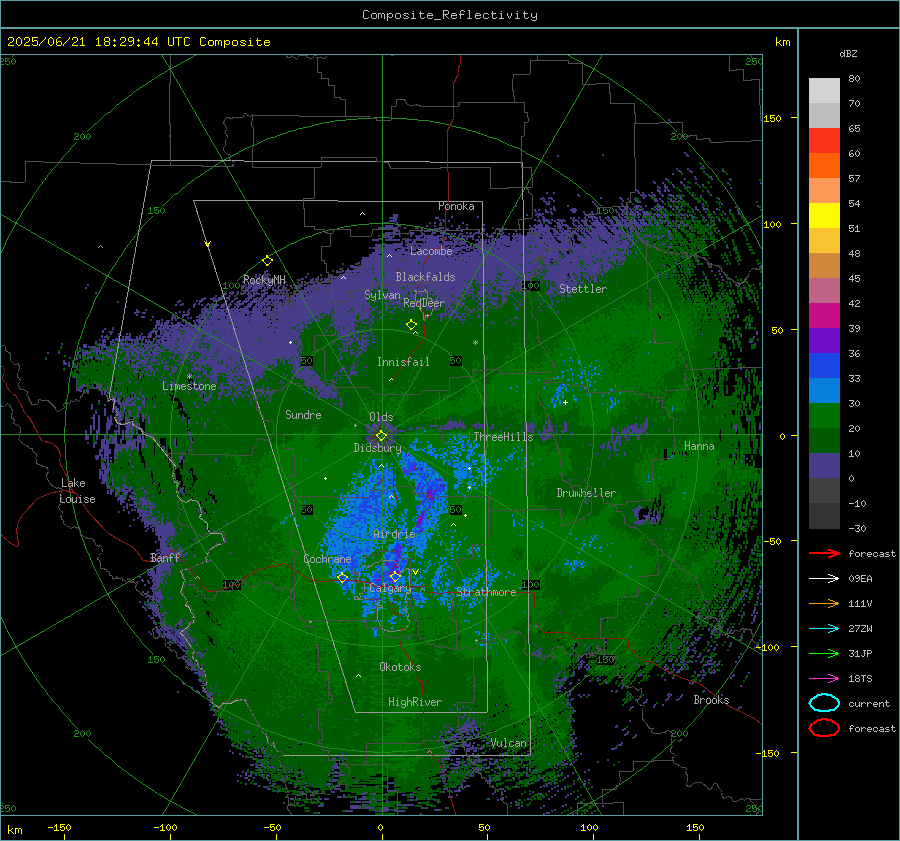The height and width of the screenshot is (841, 900).
Task: Click the purple swatch between 10 and 0 dBZ
Action: [824, 466]
